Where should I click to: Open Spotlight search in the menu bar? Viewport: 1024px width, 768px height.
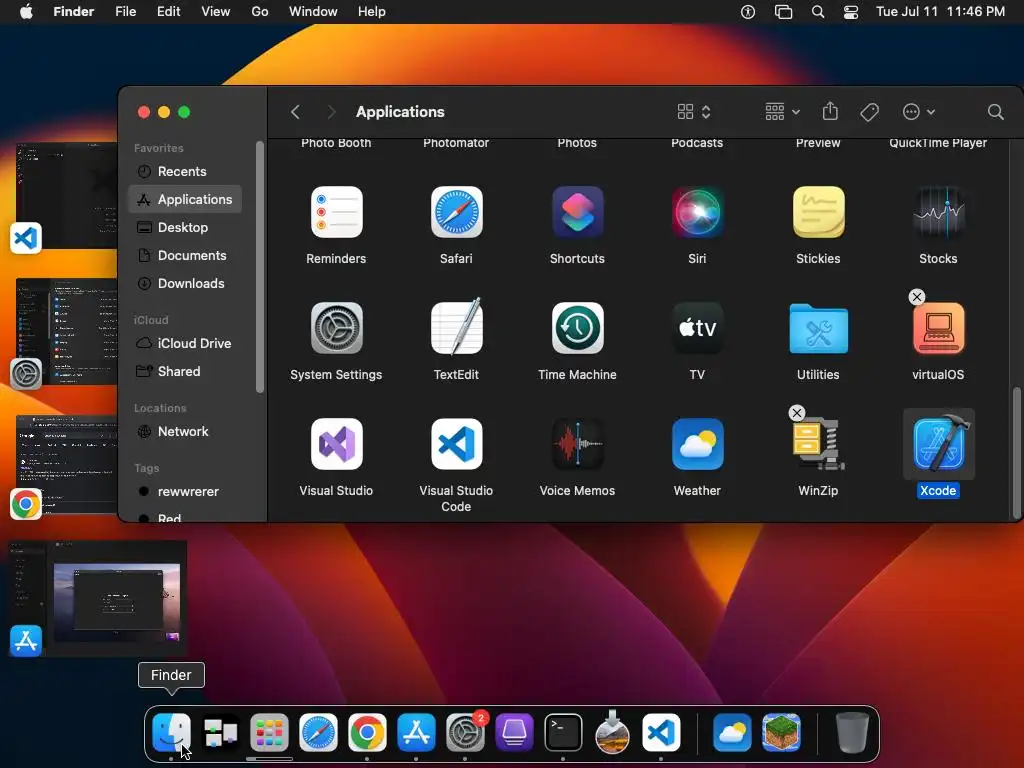pyautogui.click(x=818, y=12)
